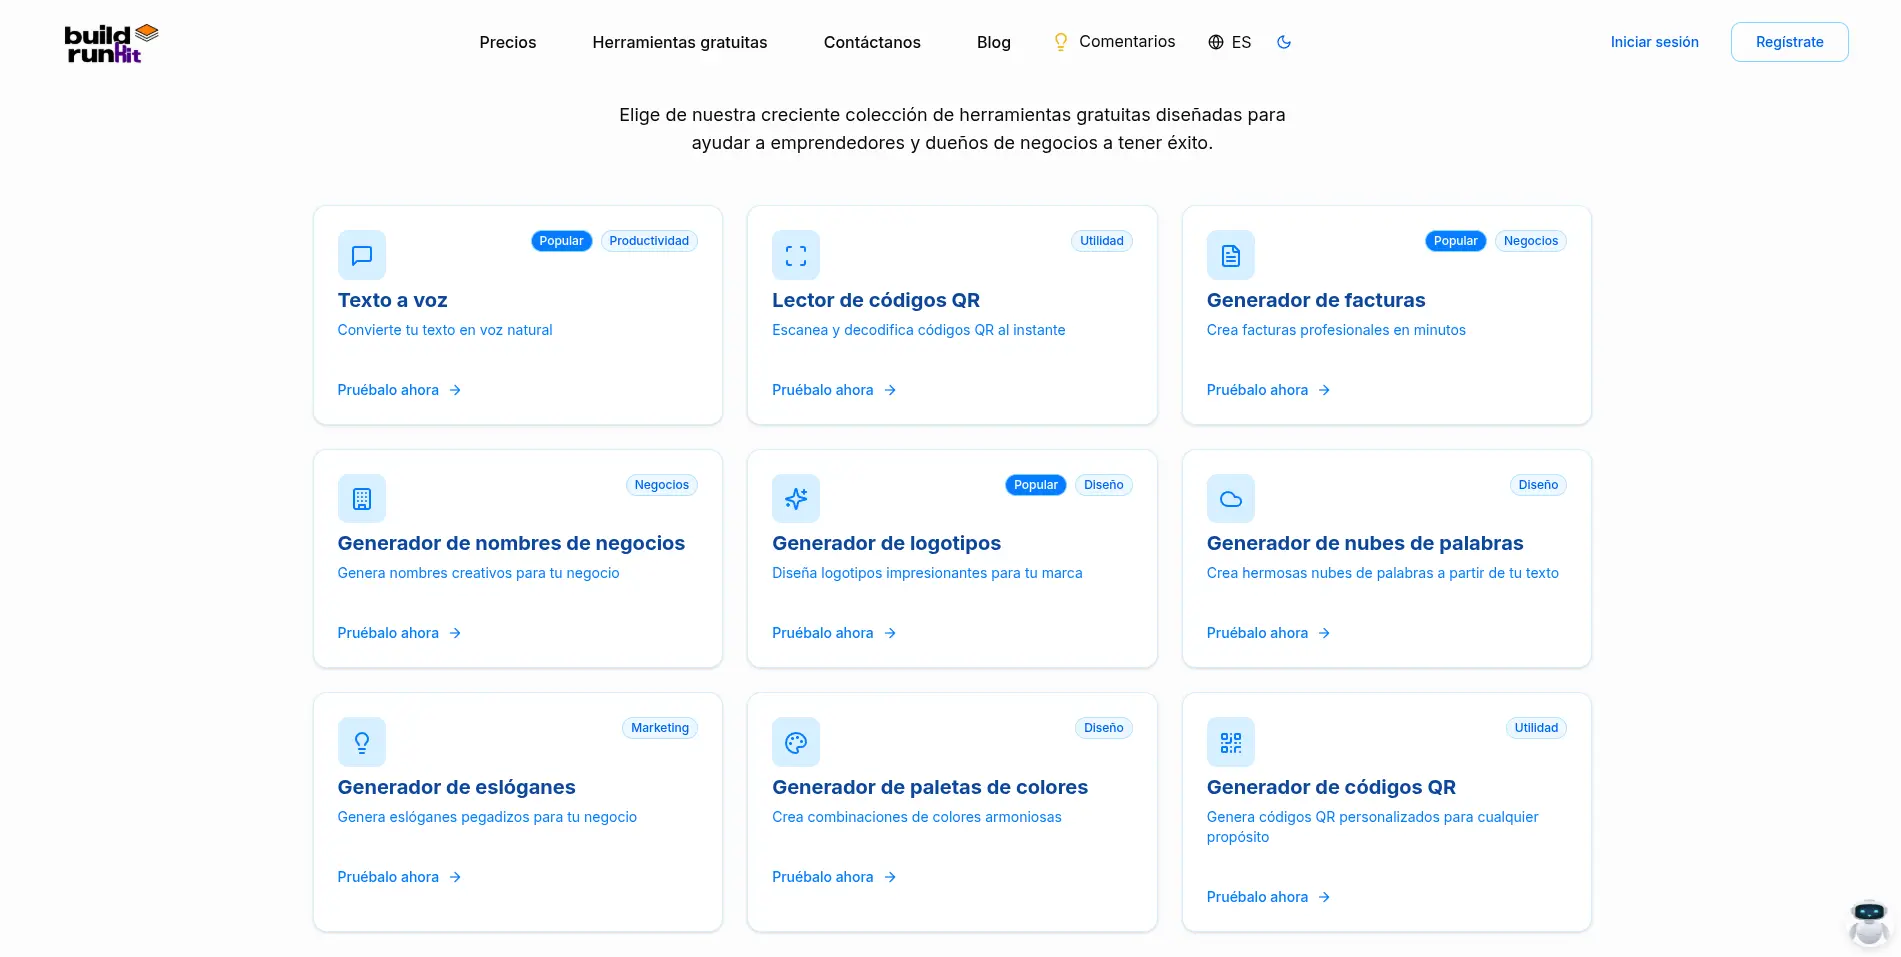This screenshot has height=957, width=1901.
Task: Click the build runHit logo
Action: tap(111, 43)
